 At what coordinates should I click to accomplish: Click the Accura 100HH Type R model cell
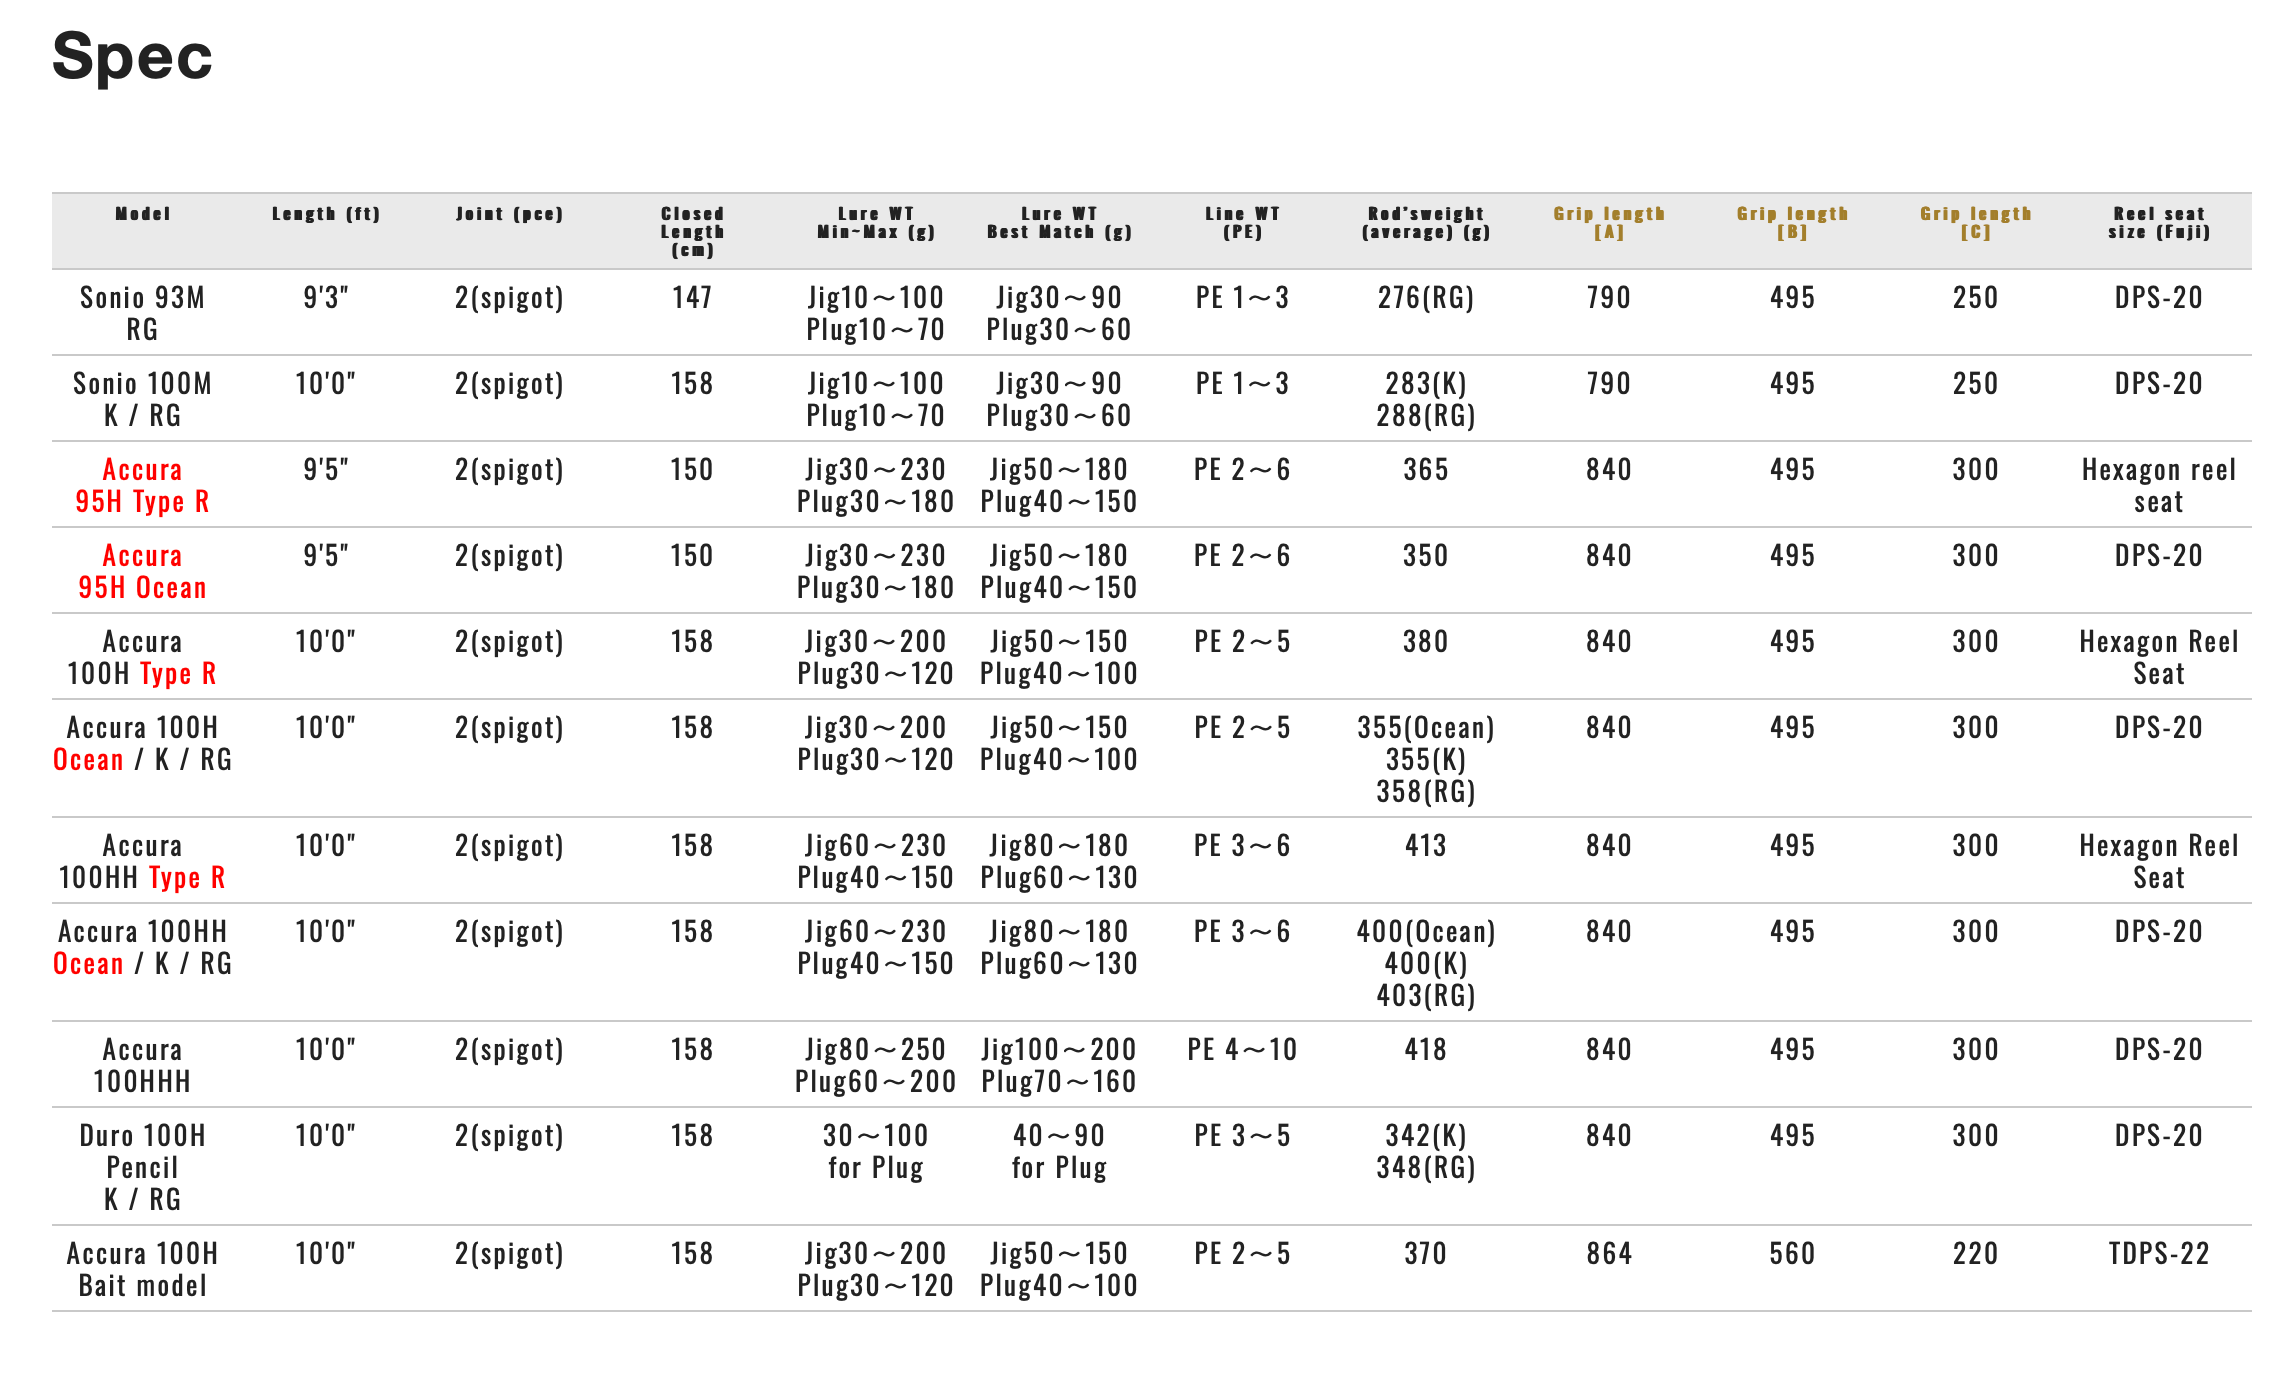point(143,861)
